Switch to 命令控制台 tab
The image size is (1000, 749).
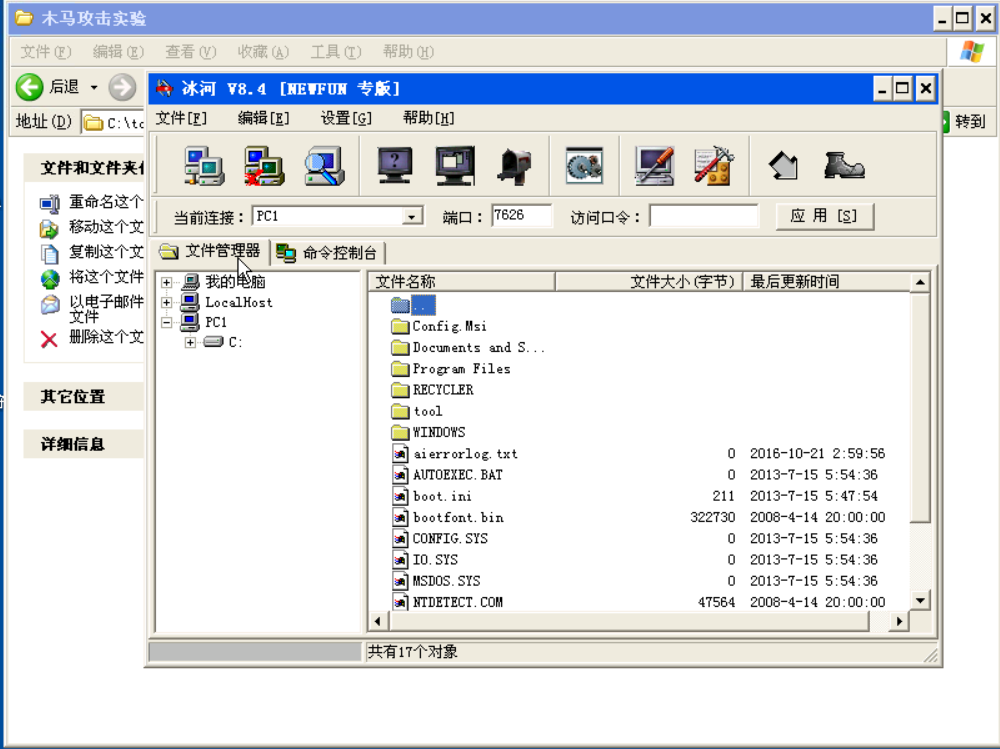pos(328,253)
